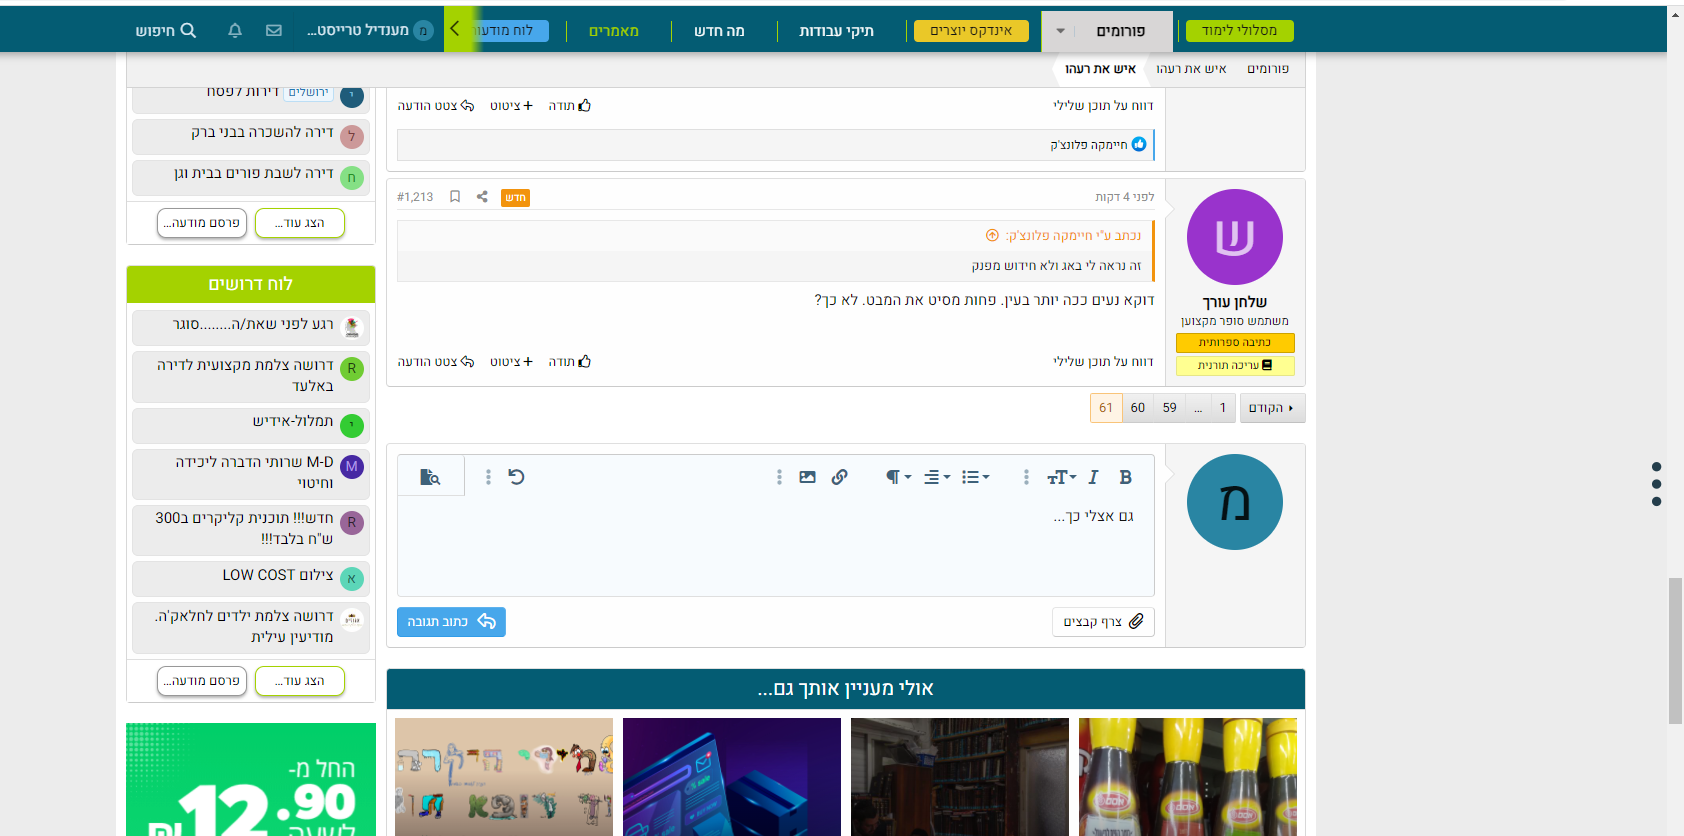Jump to quoted post via arrow icon
The width and height of the screenshot is (1684, 836).
coord(992,236)
